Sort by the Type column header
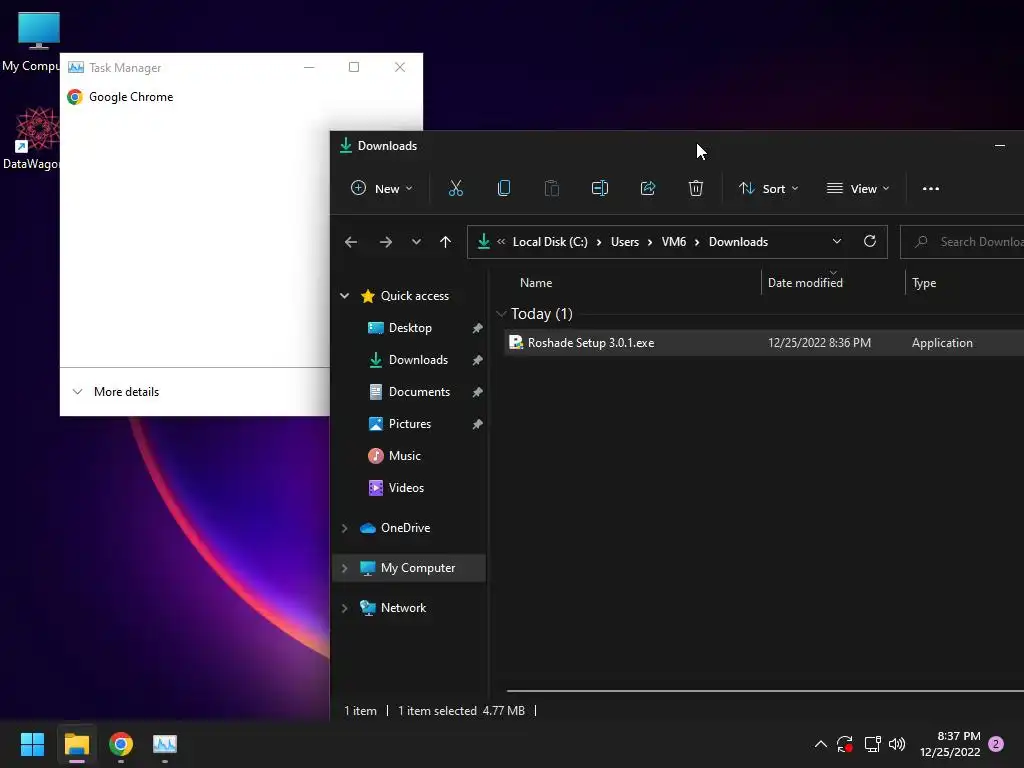The image size is (1024, 768). [x=923, y=283]
